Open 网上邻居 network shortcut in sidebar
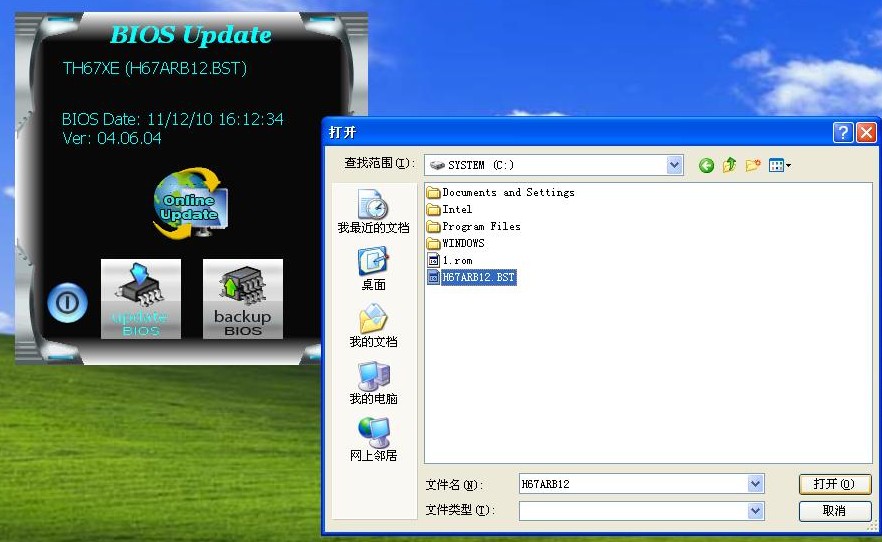 coord(373,440)
